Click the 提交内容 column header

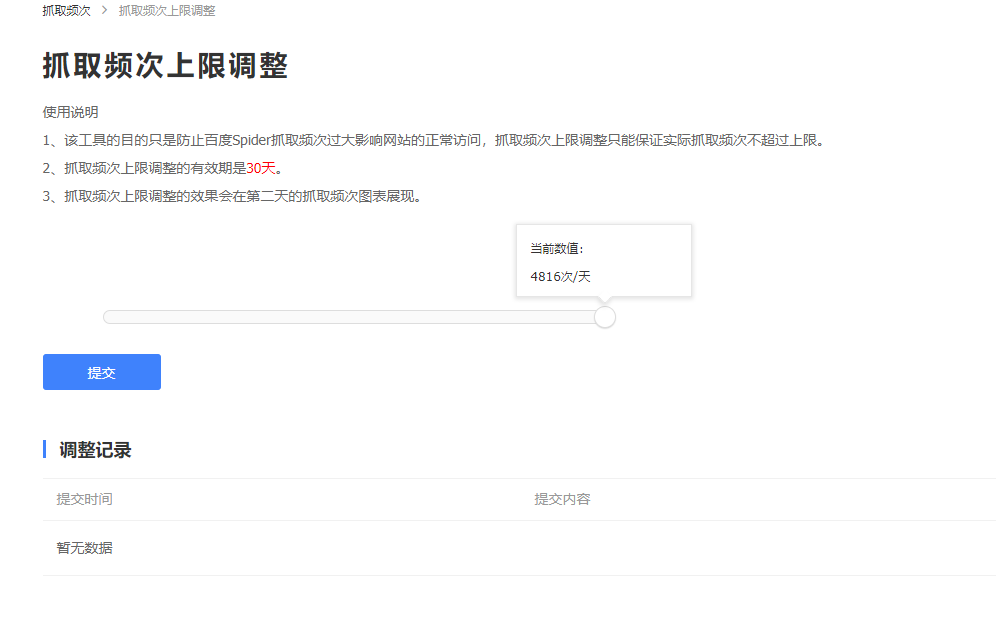[562, 499]
